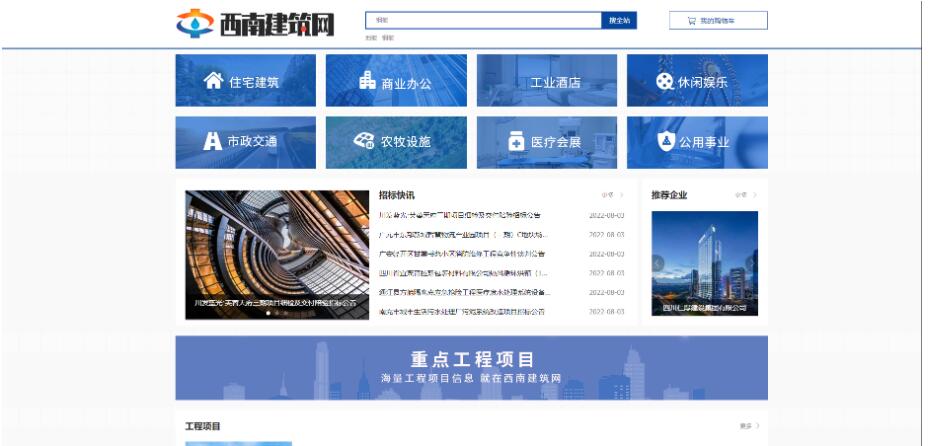Click the 重点工程项目 banner

tap(472, 368)
